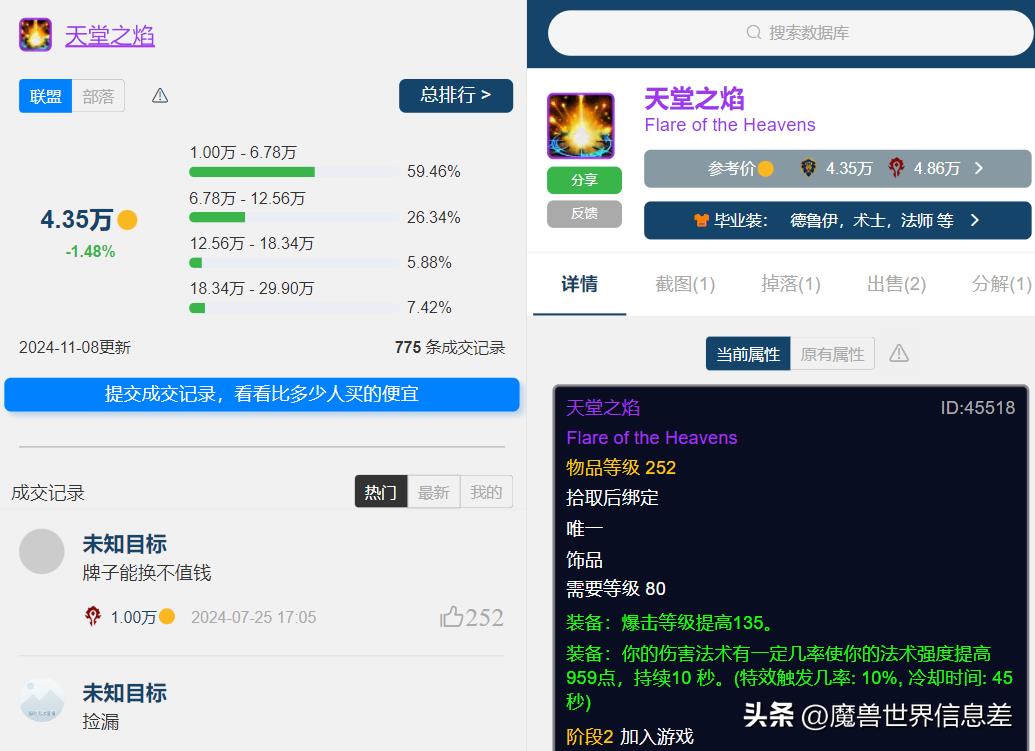Click the green 分享 button
This screenshot has height=751, width=1035.
(x=584, y=180)
